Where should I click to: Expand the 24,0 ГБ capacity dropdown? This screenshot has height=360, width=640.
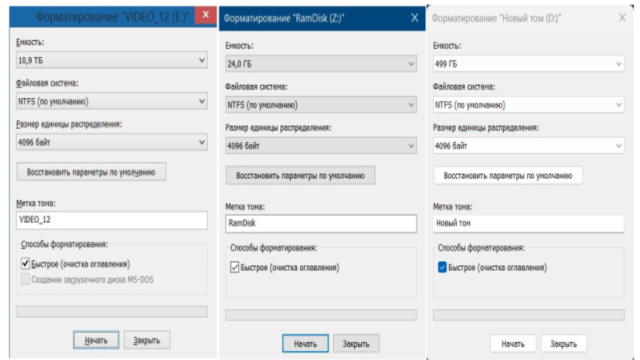pyautogui.click(x=321, y=64)
